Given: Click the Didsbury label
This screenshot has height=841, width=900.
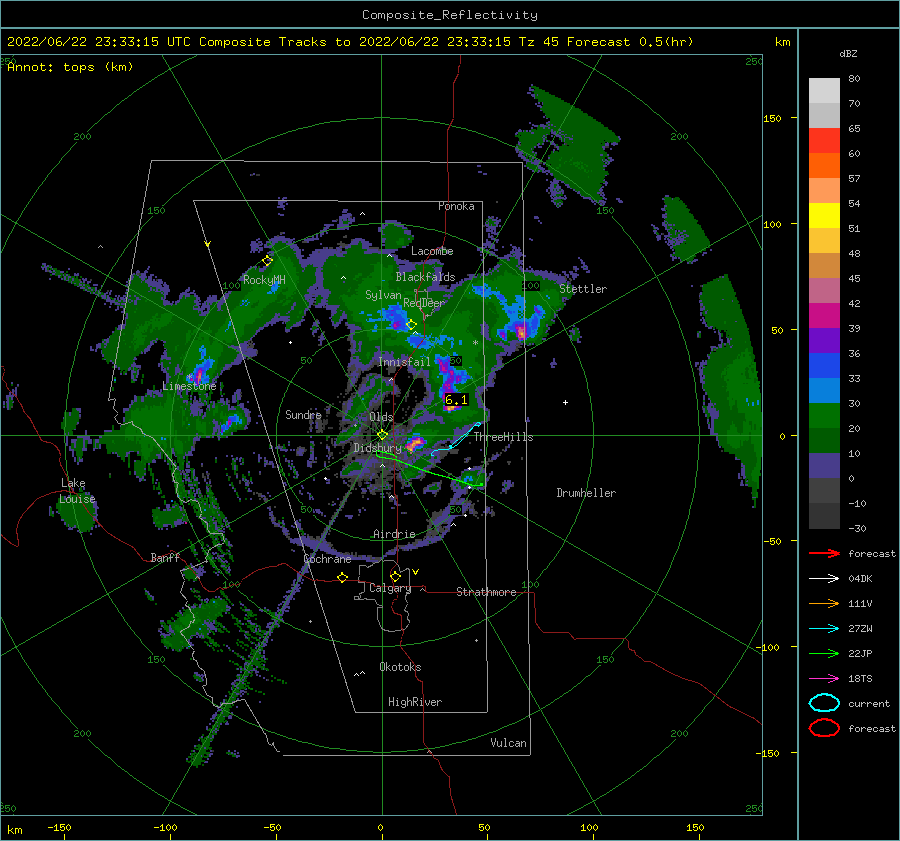Looking at the screenshot, I should 377,448.
